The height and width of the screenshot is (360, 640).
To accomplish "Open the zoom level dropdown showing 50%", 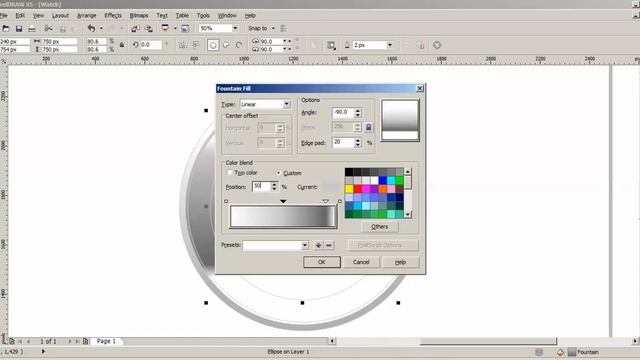I will click(x=235, y=28).
